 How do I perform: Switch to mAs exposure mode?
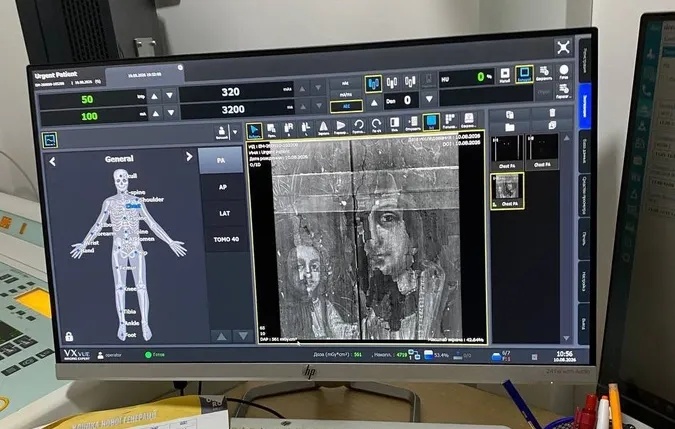click(x=346, y=83)
